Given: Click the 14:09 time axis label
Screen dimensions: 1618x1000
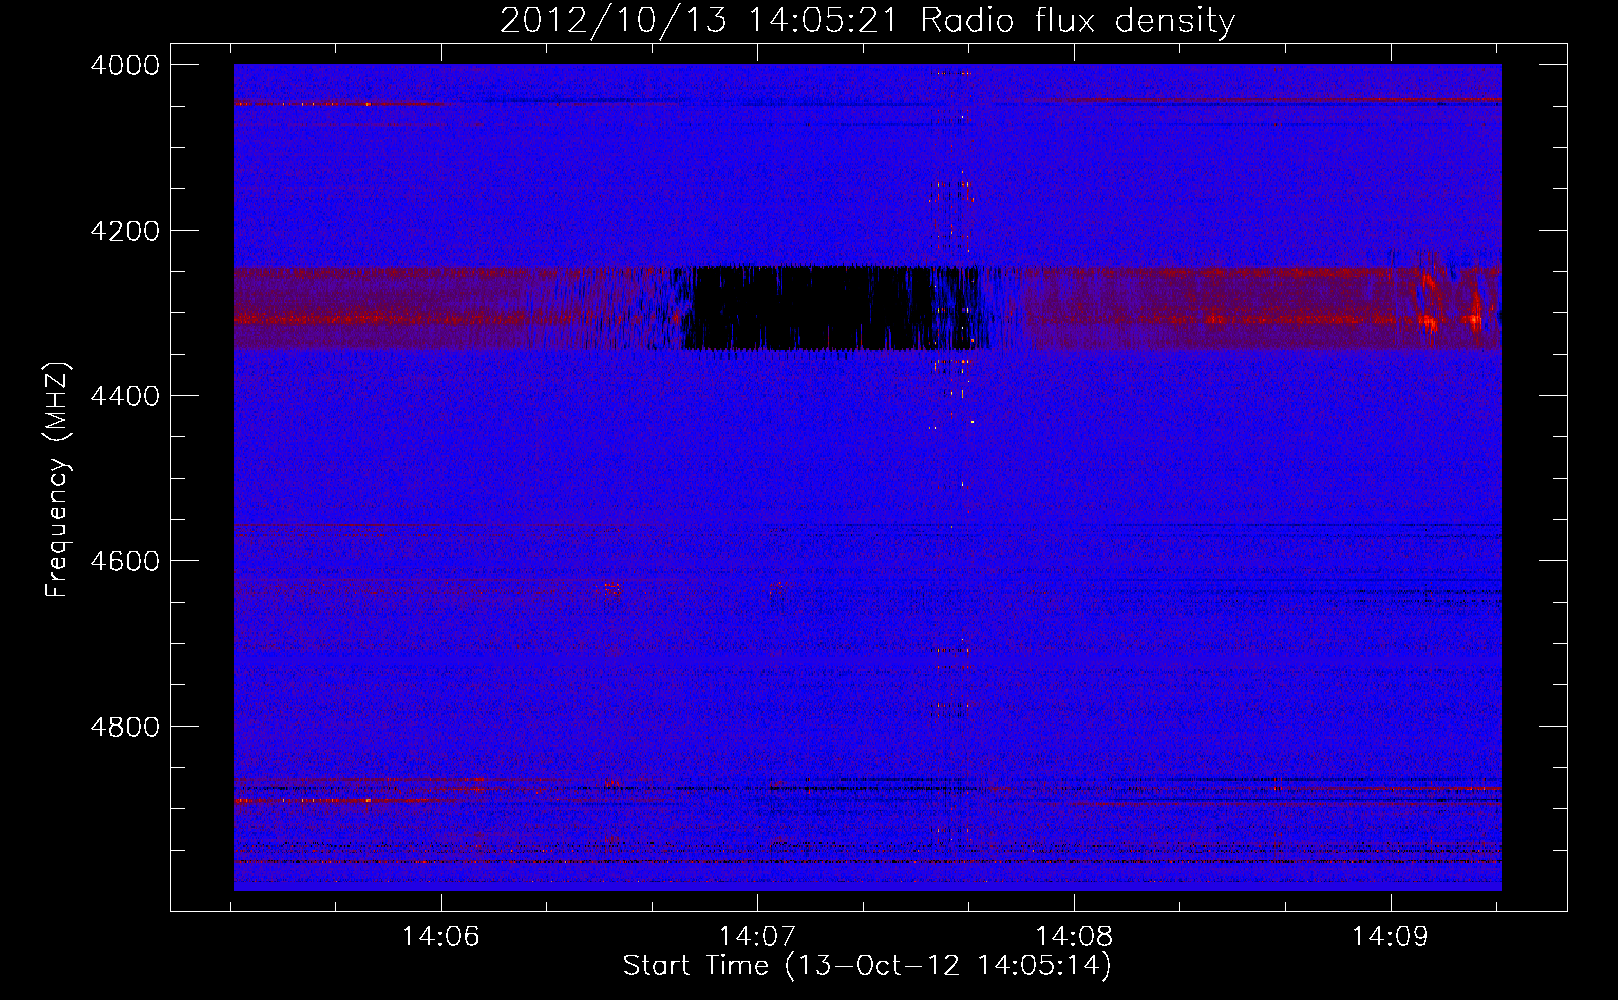Looking at the screenshot, I should click(1390, 936).
